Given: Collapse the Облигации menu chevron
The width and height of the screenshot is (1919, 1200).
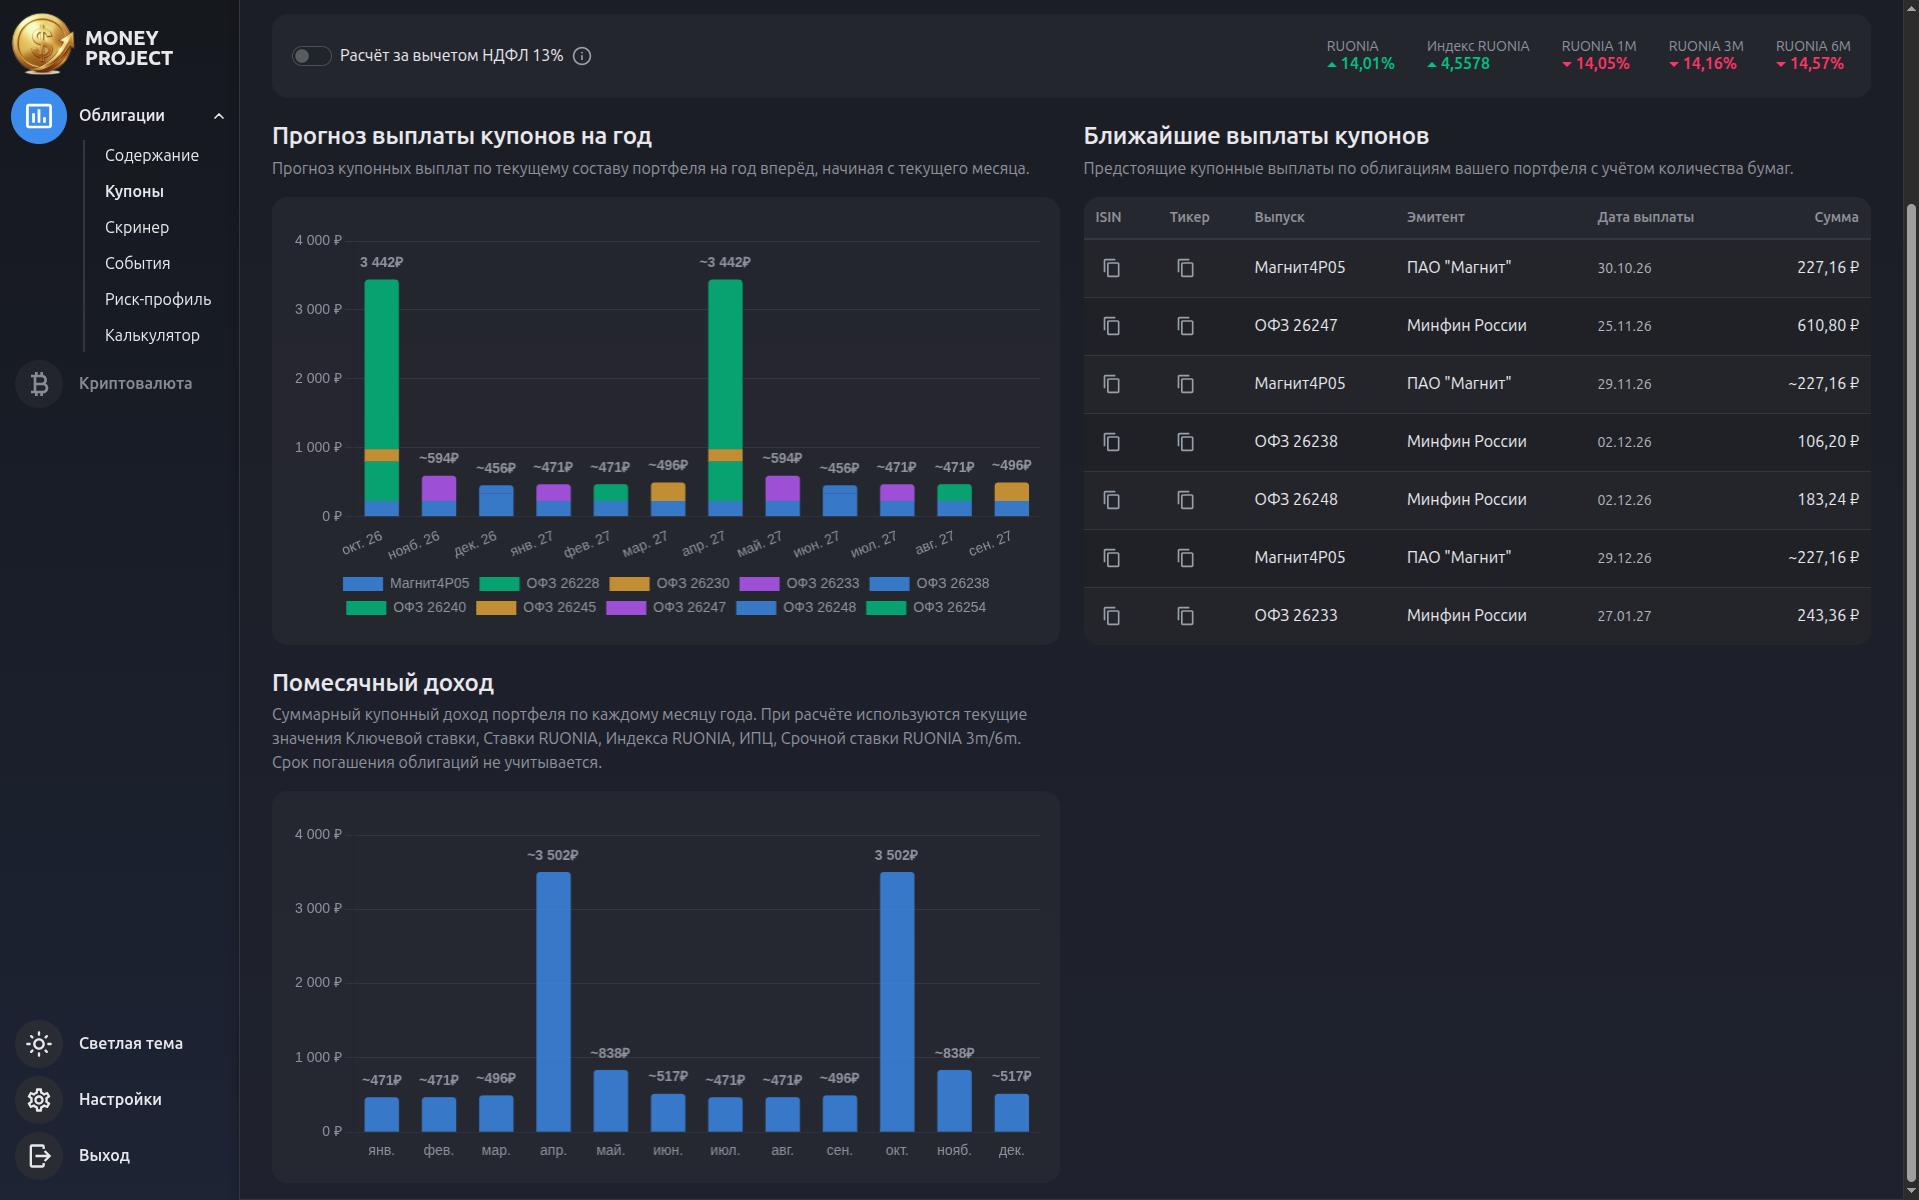Looking at the screenshot, I should [x=219, y=116].
